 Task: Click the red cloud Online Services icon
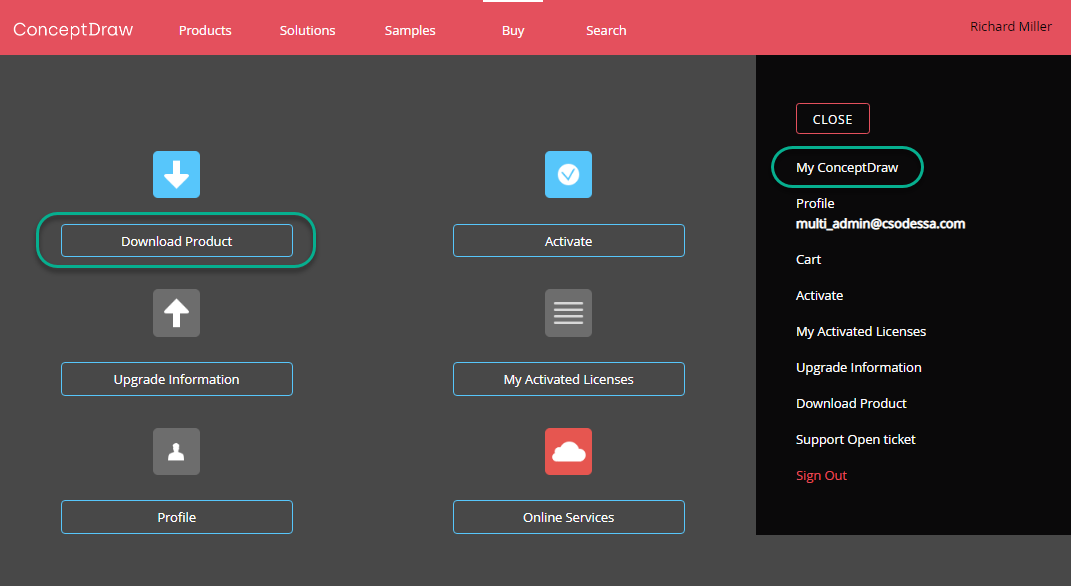tap(568, 451)
